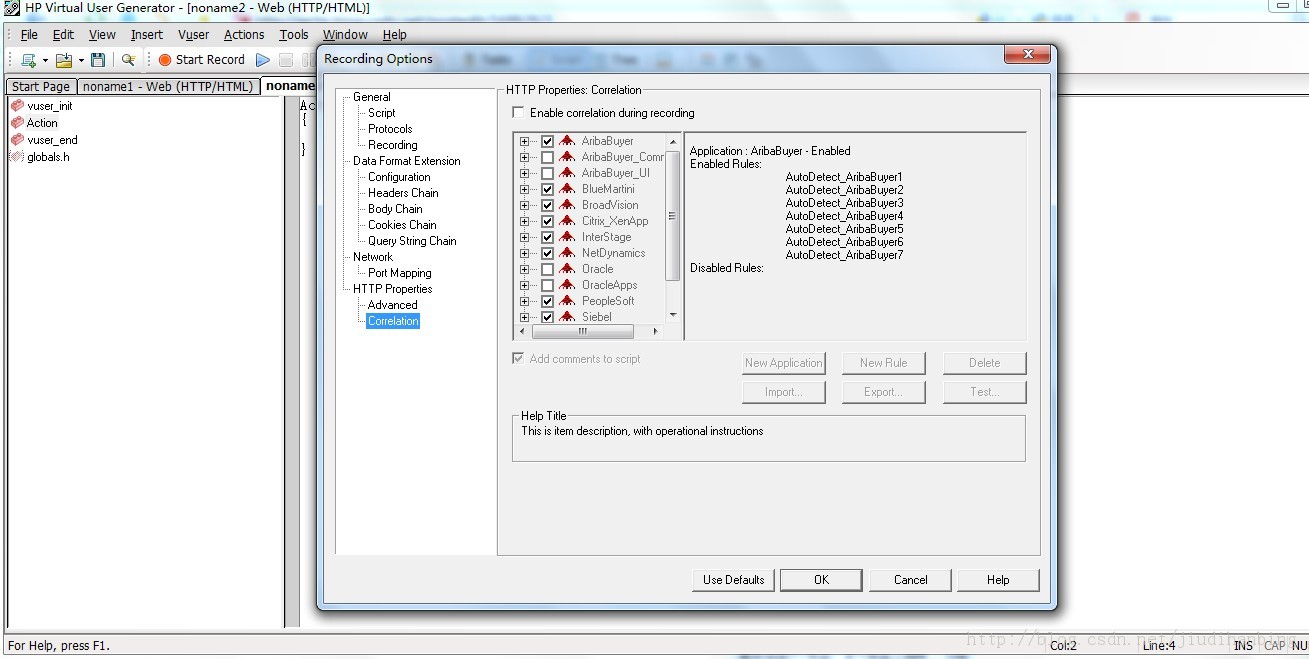
Task: Click the magnifier search icon in toolbar
Action: coord(128,60)
